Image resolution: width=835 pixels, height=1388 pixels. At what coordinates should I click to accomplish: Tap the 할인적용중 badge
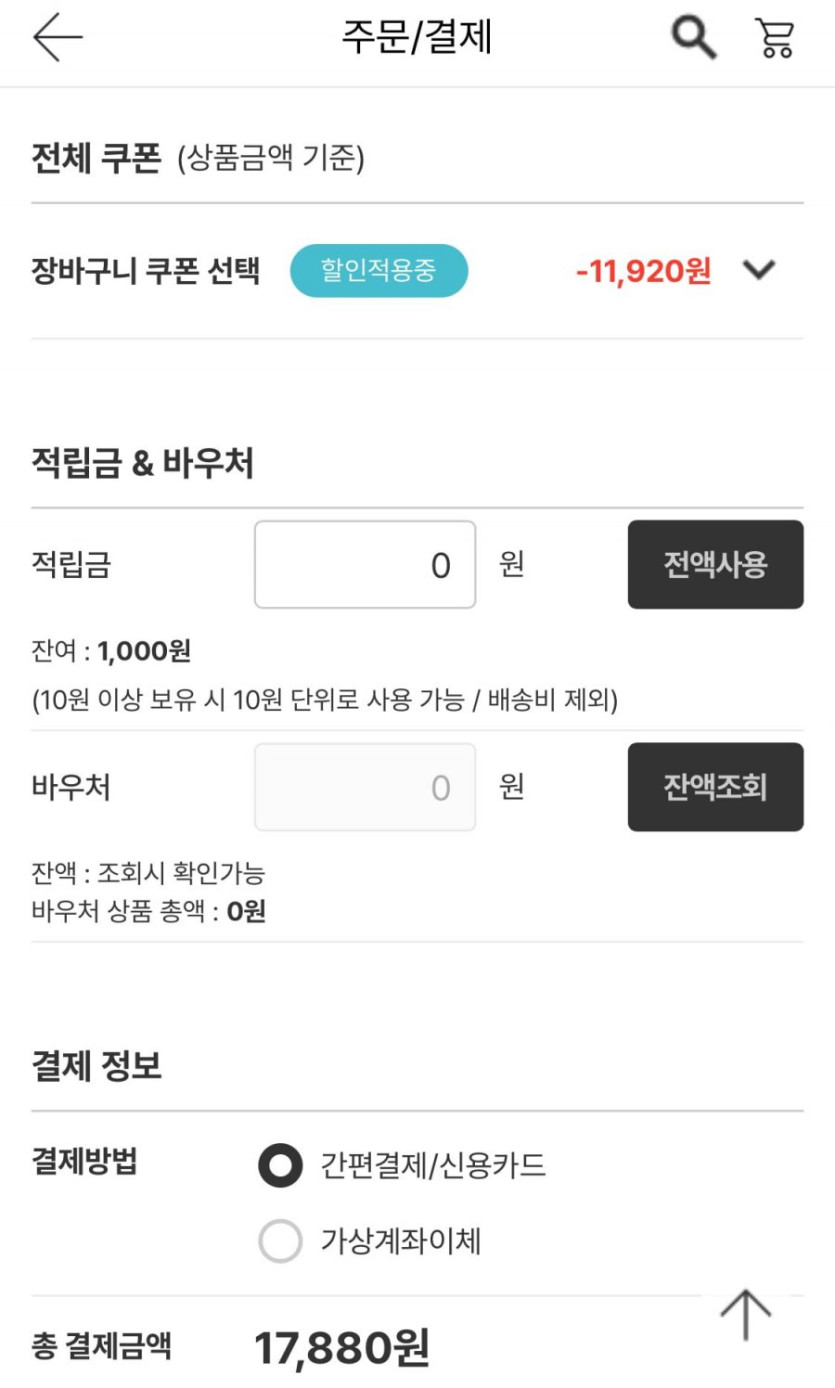[379, 271]
